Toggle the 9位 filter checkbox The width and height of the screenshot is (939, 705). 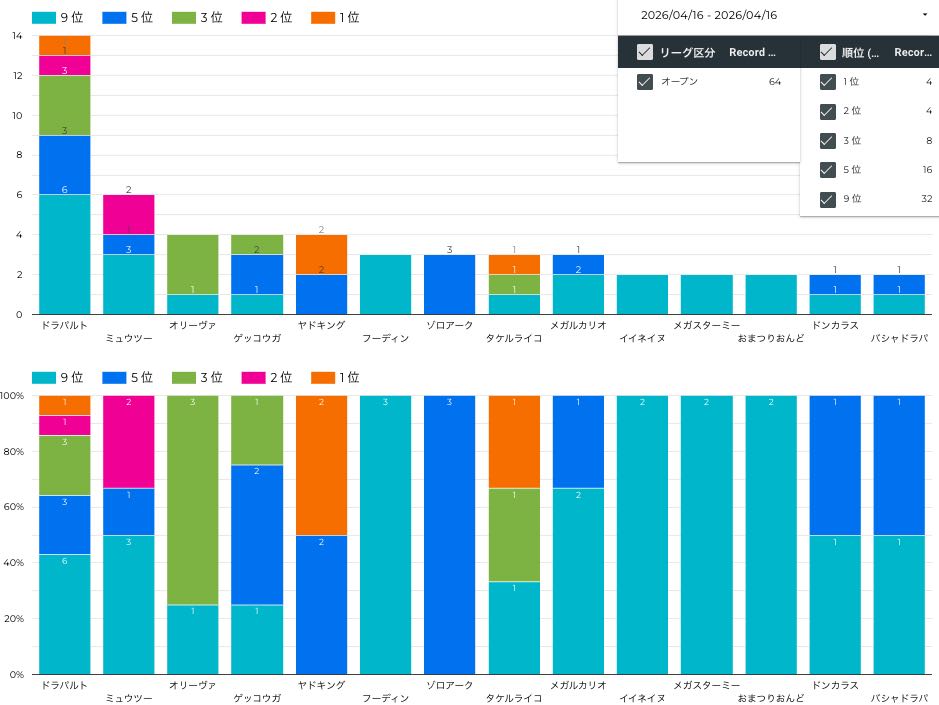coord(827,199)
